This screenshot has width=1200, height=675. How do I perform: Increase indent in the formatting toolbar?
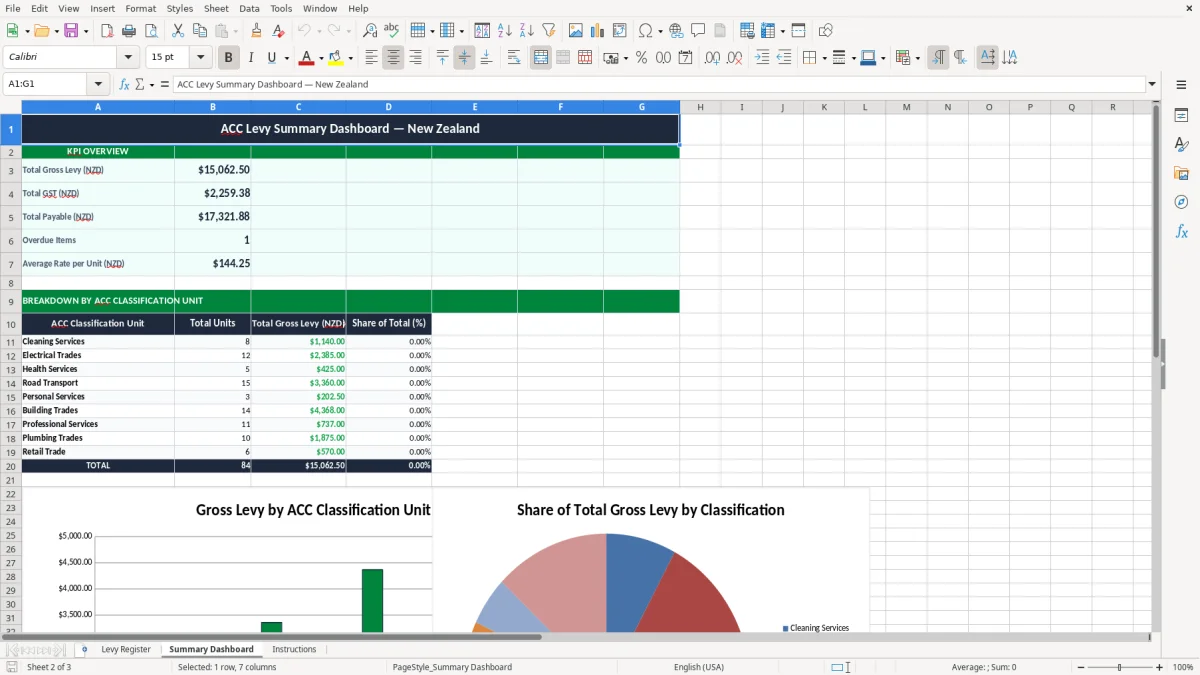tap(762, 58)
